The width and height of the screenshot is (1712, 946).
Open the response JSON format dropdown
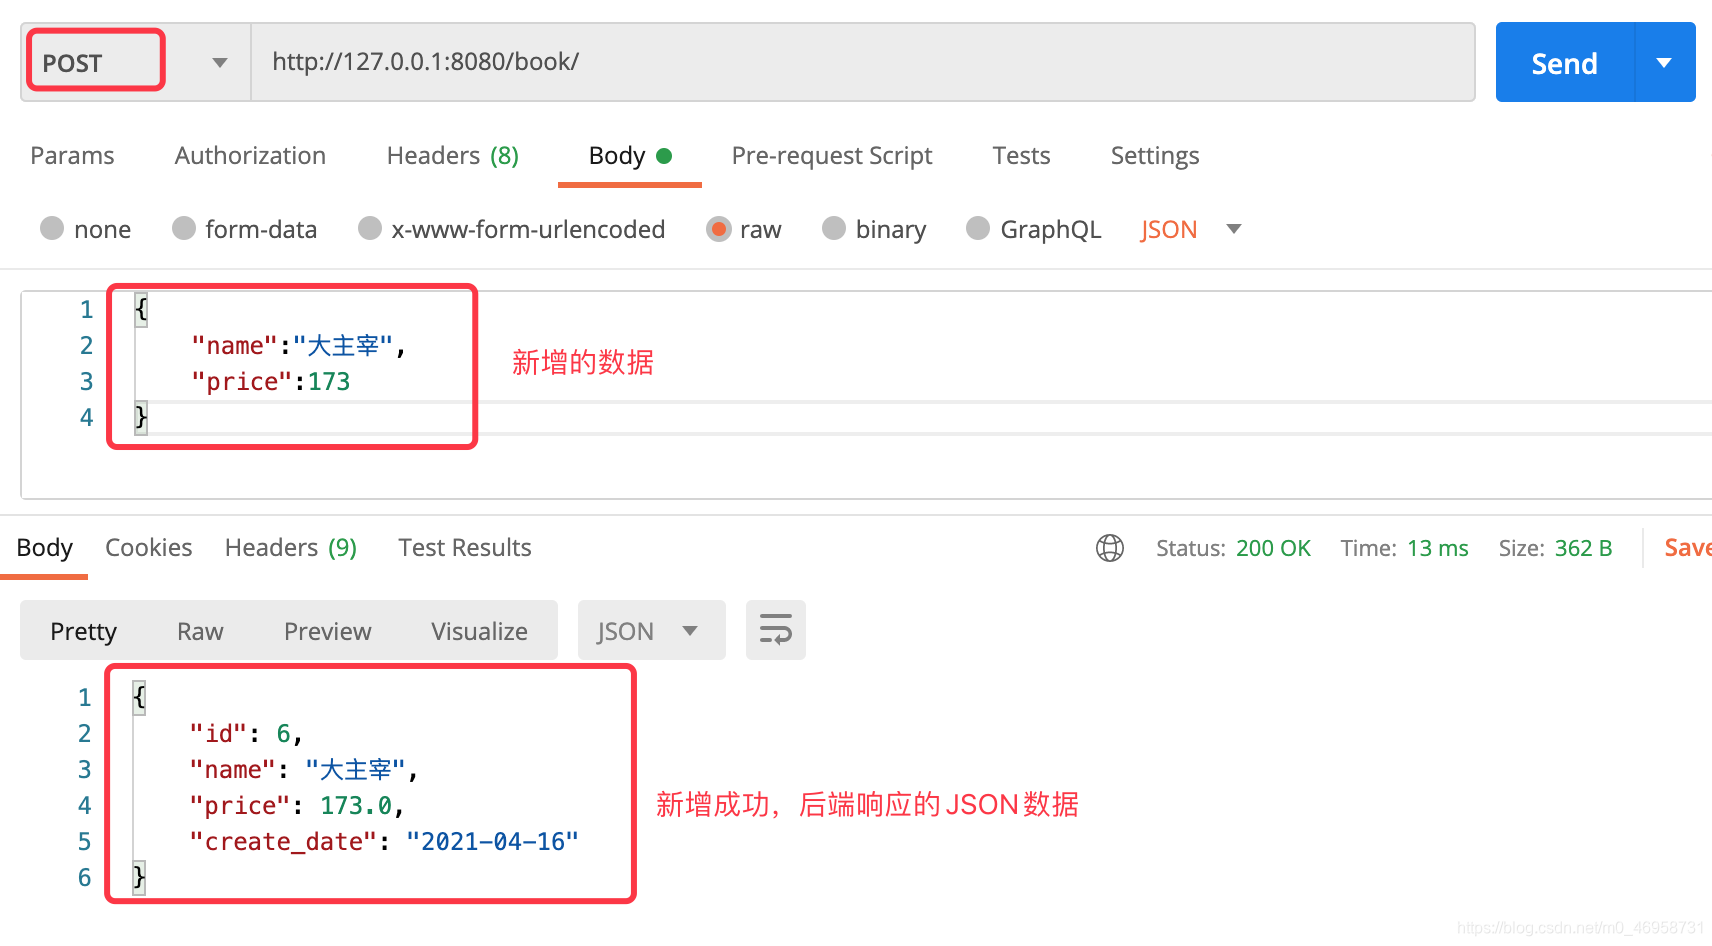click(652, 630)
